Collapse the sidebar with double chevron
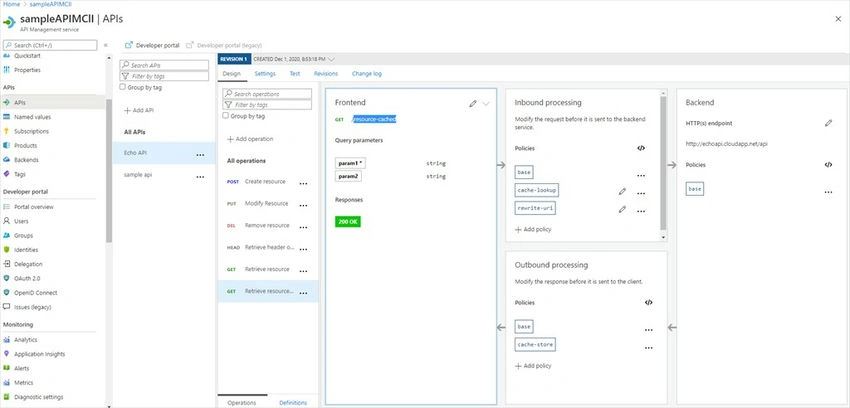850x408 pixels. (106, 46)
